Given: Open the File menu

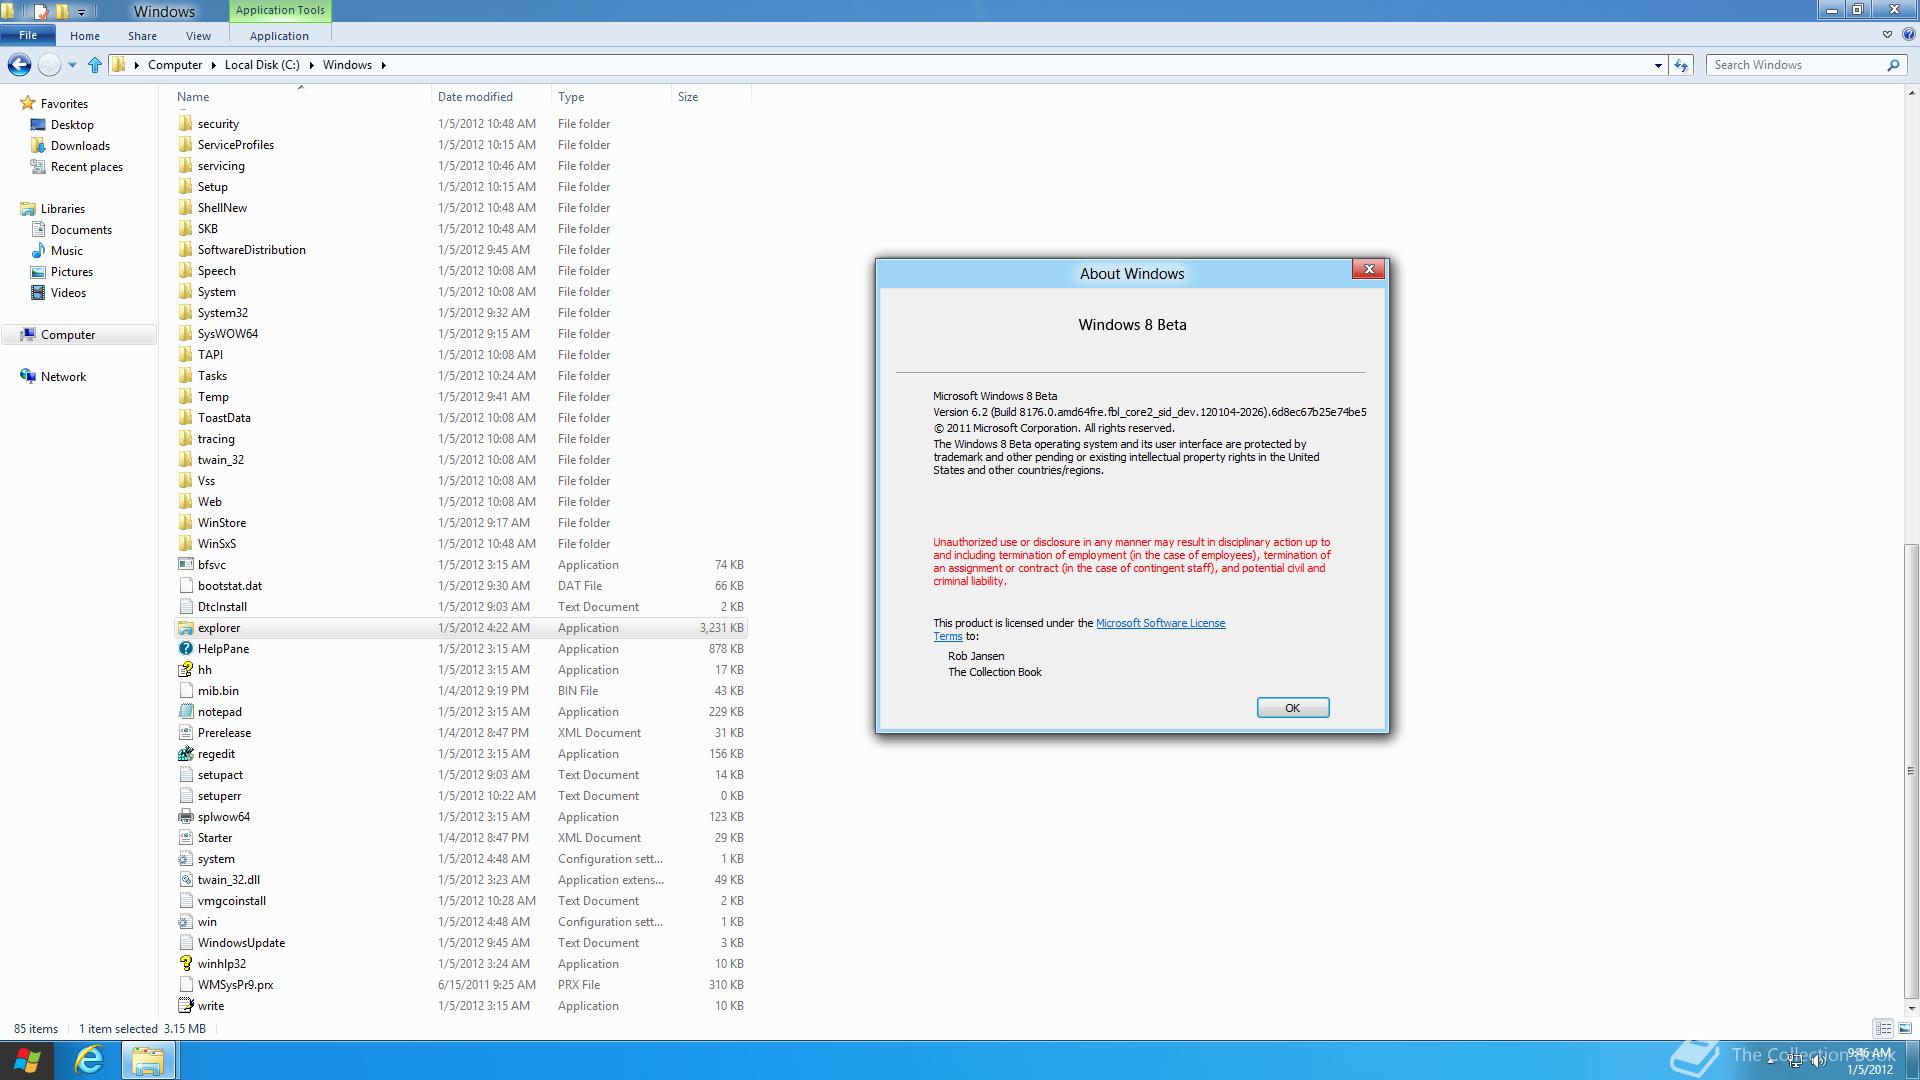Looking at the screenshot, I should pyautogui.click(x=28, y=35).
